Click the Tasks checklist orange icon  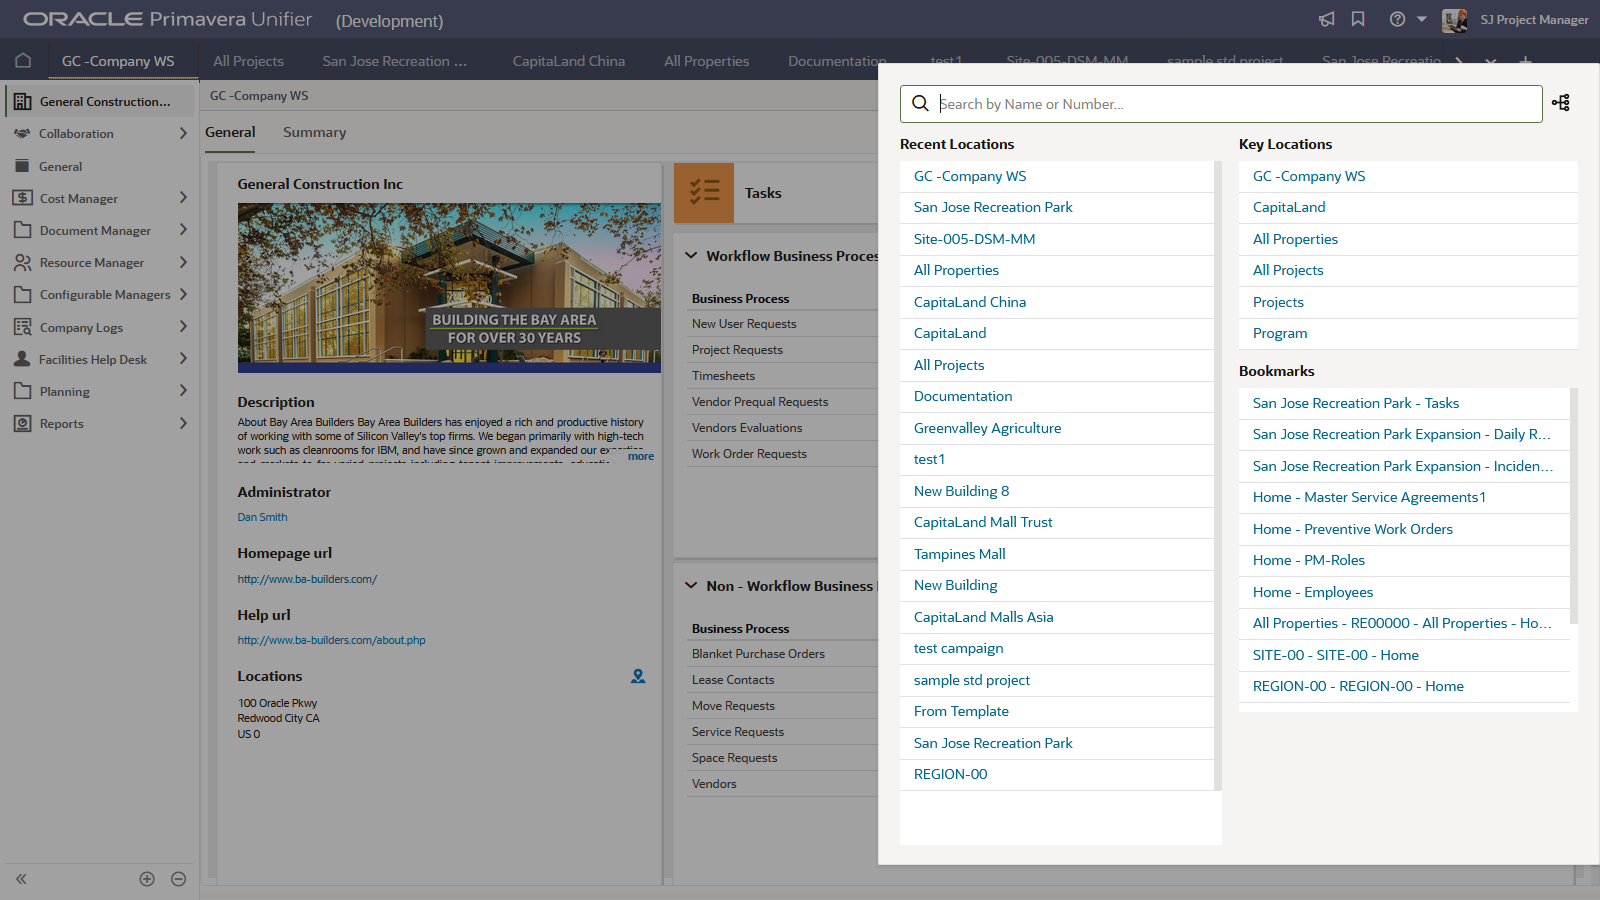coord(704,193)
